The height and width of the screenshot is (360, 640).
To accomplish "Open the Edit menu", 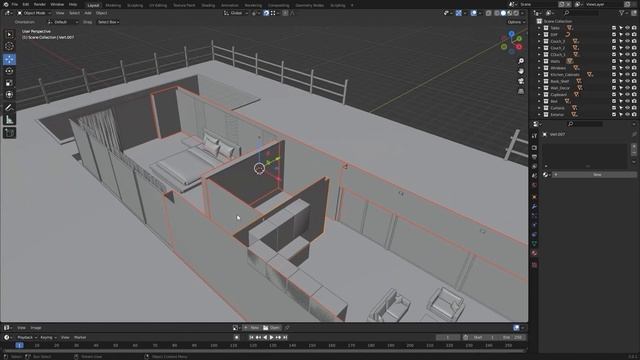I will pyautogui.click(x=26, y=4).
